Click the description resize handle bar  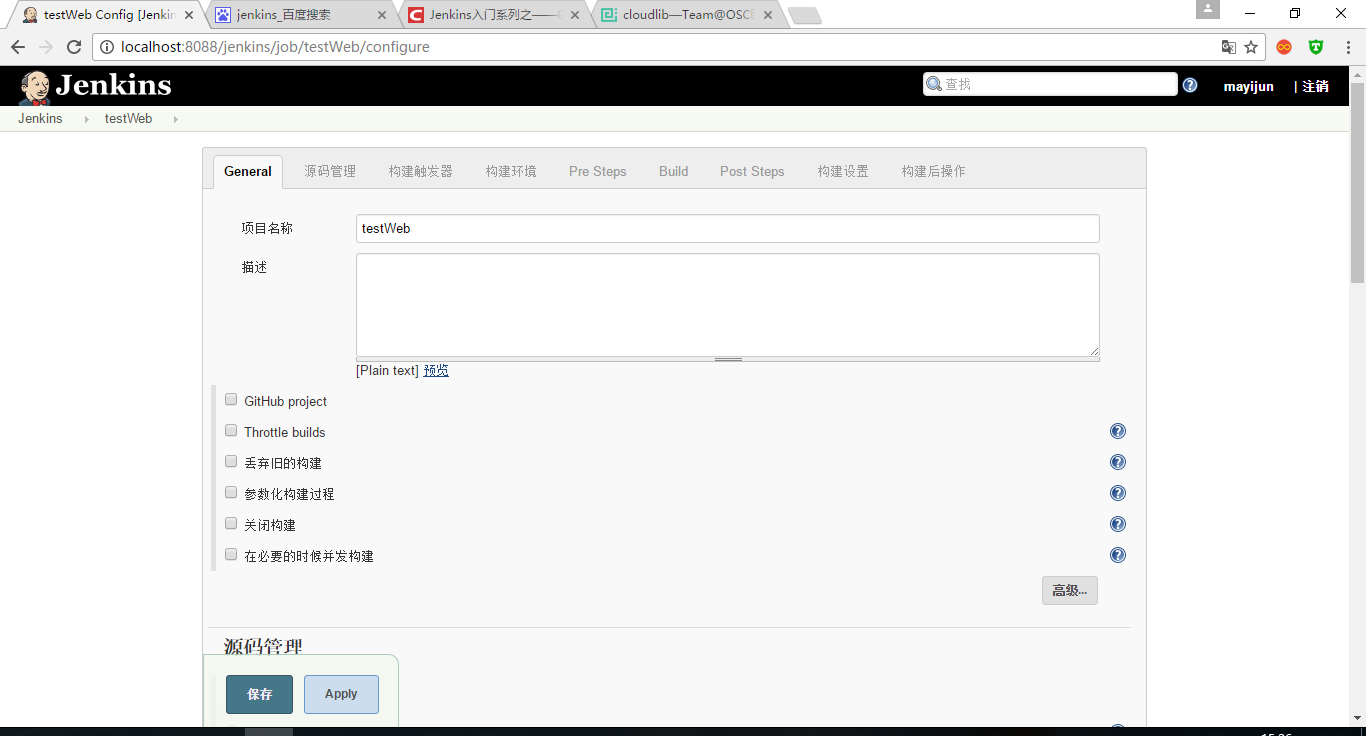coord(728,359)
